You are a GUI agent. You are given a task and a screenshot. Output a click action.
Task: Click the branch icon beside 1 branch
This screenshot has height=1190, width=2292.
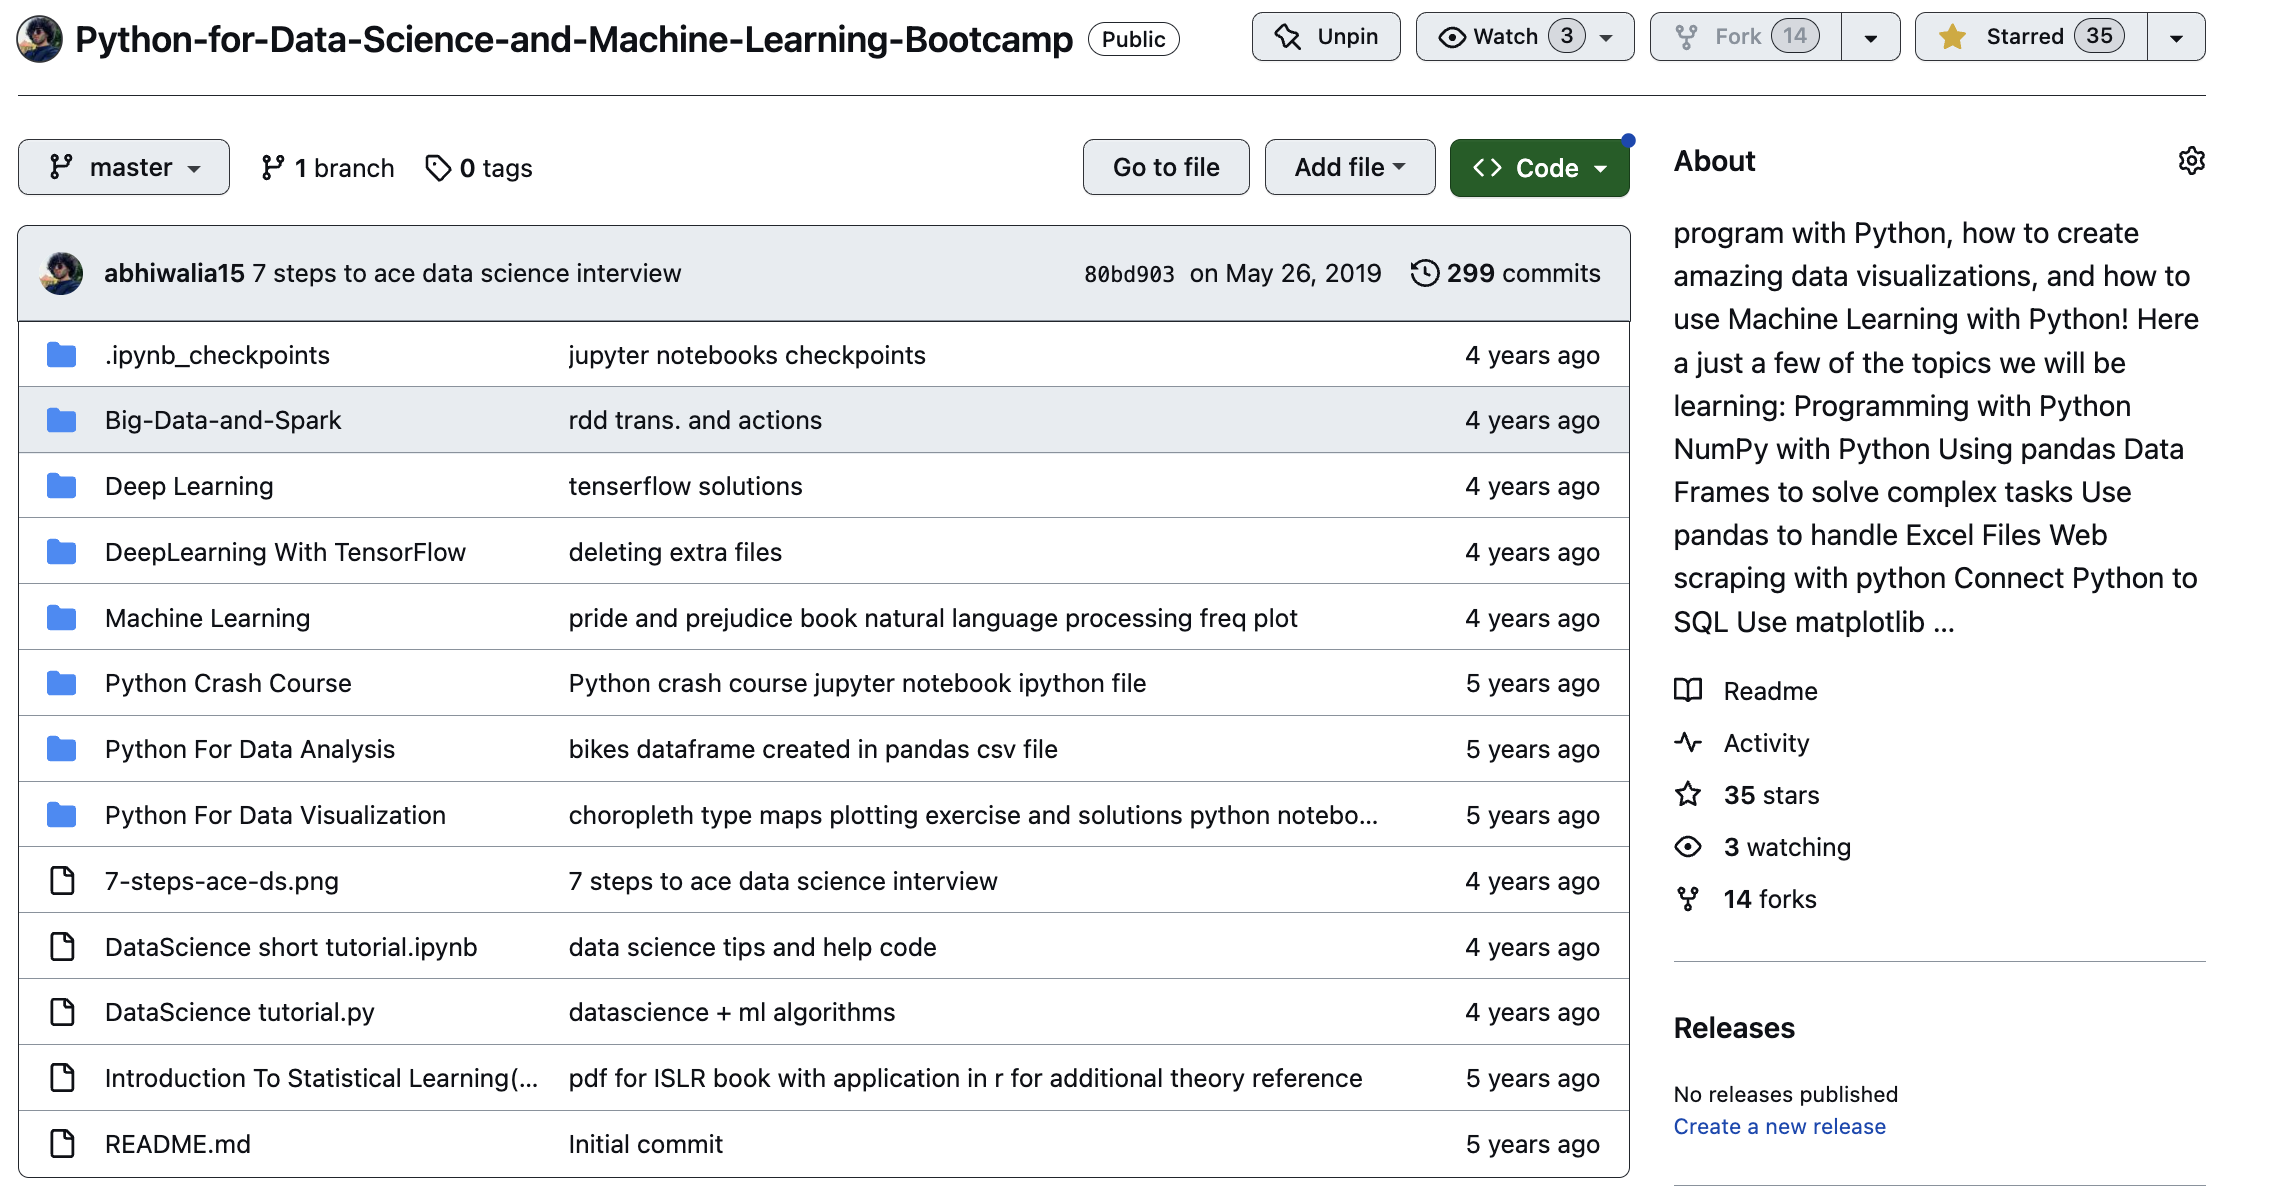coord(272,168)
